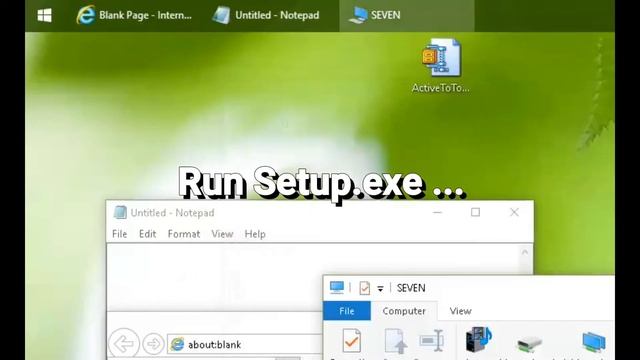
Task: Click the Notepad icon in window title bar
Action: 120,213
